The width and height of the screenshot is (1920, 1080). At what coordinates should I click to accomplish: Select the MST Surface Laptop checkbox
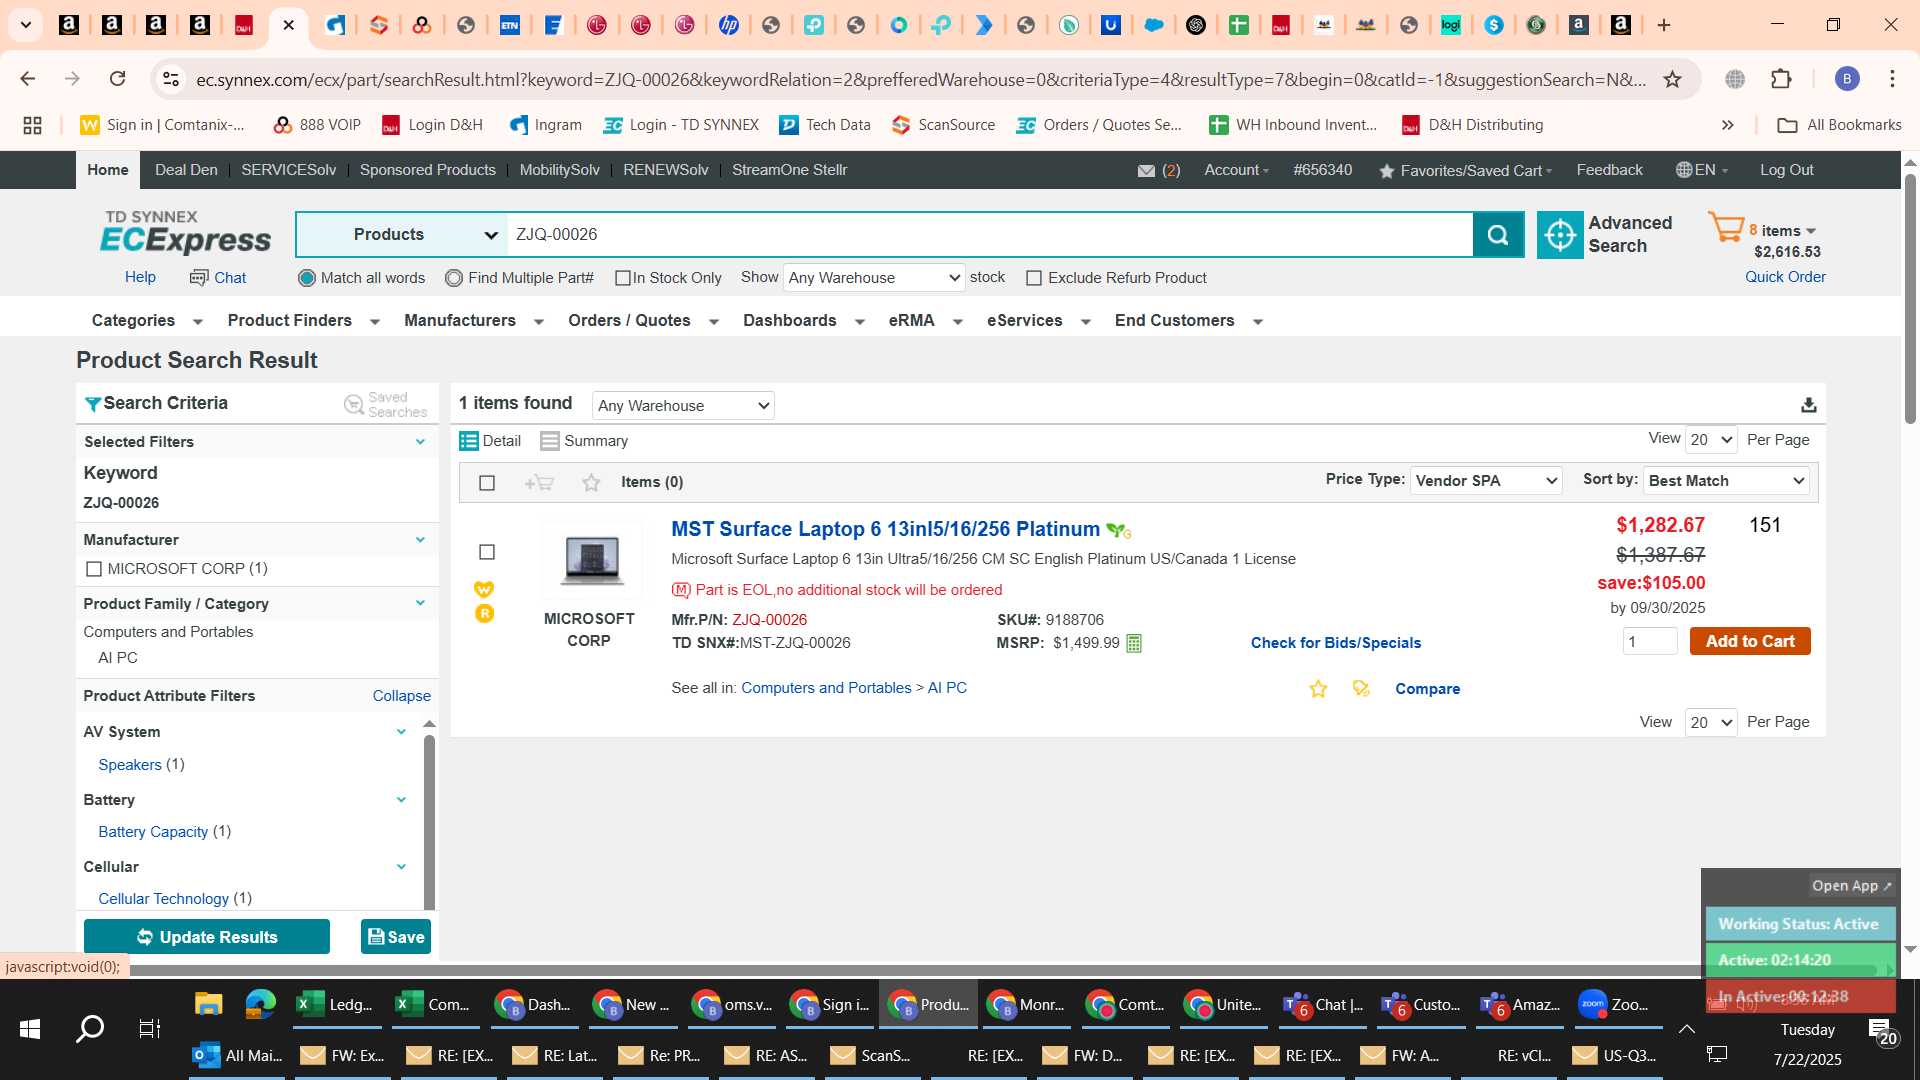tap(487, 552)
